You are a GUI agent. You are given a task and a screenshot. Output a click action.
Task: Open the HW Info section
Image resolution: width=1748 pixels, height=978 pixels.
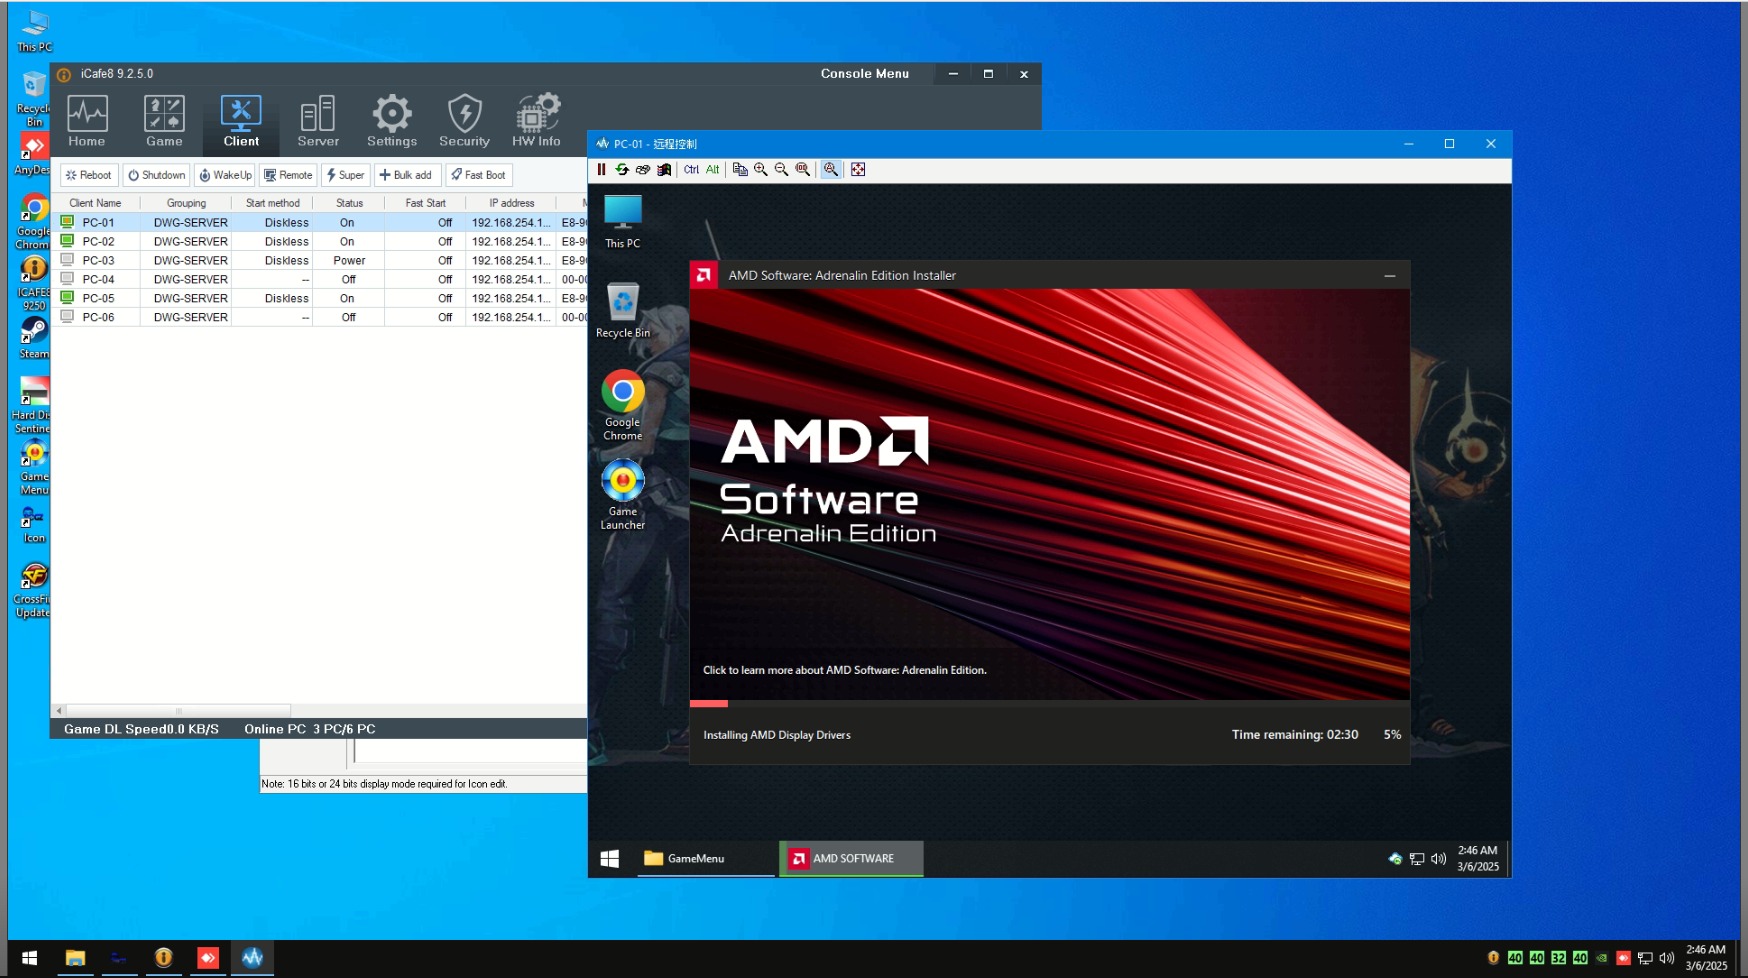point(537,122)
